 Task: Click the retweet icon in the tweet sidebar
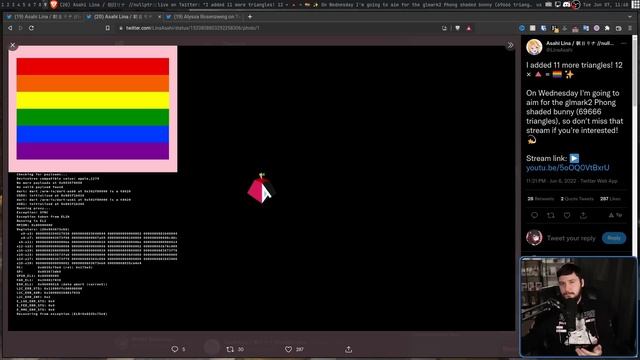click(551, 215)
